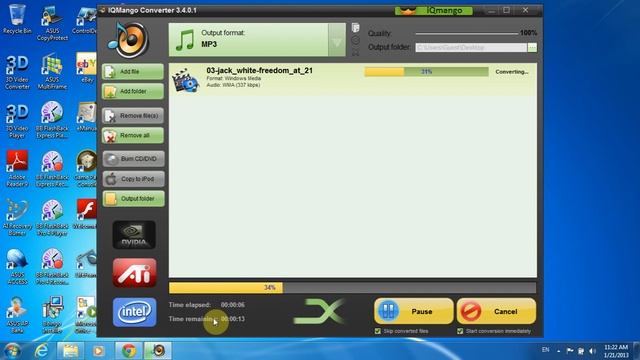Open the ASUS MultiFrame desktop icon
The image size is (640, 360).
click(52, 72)
